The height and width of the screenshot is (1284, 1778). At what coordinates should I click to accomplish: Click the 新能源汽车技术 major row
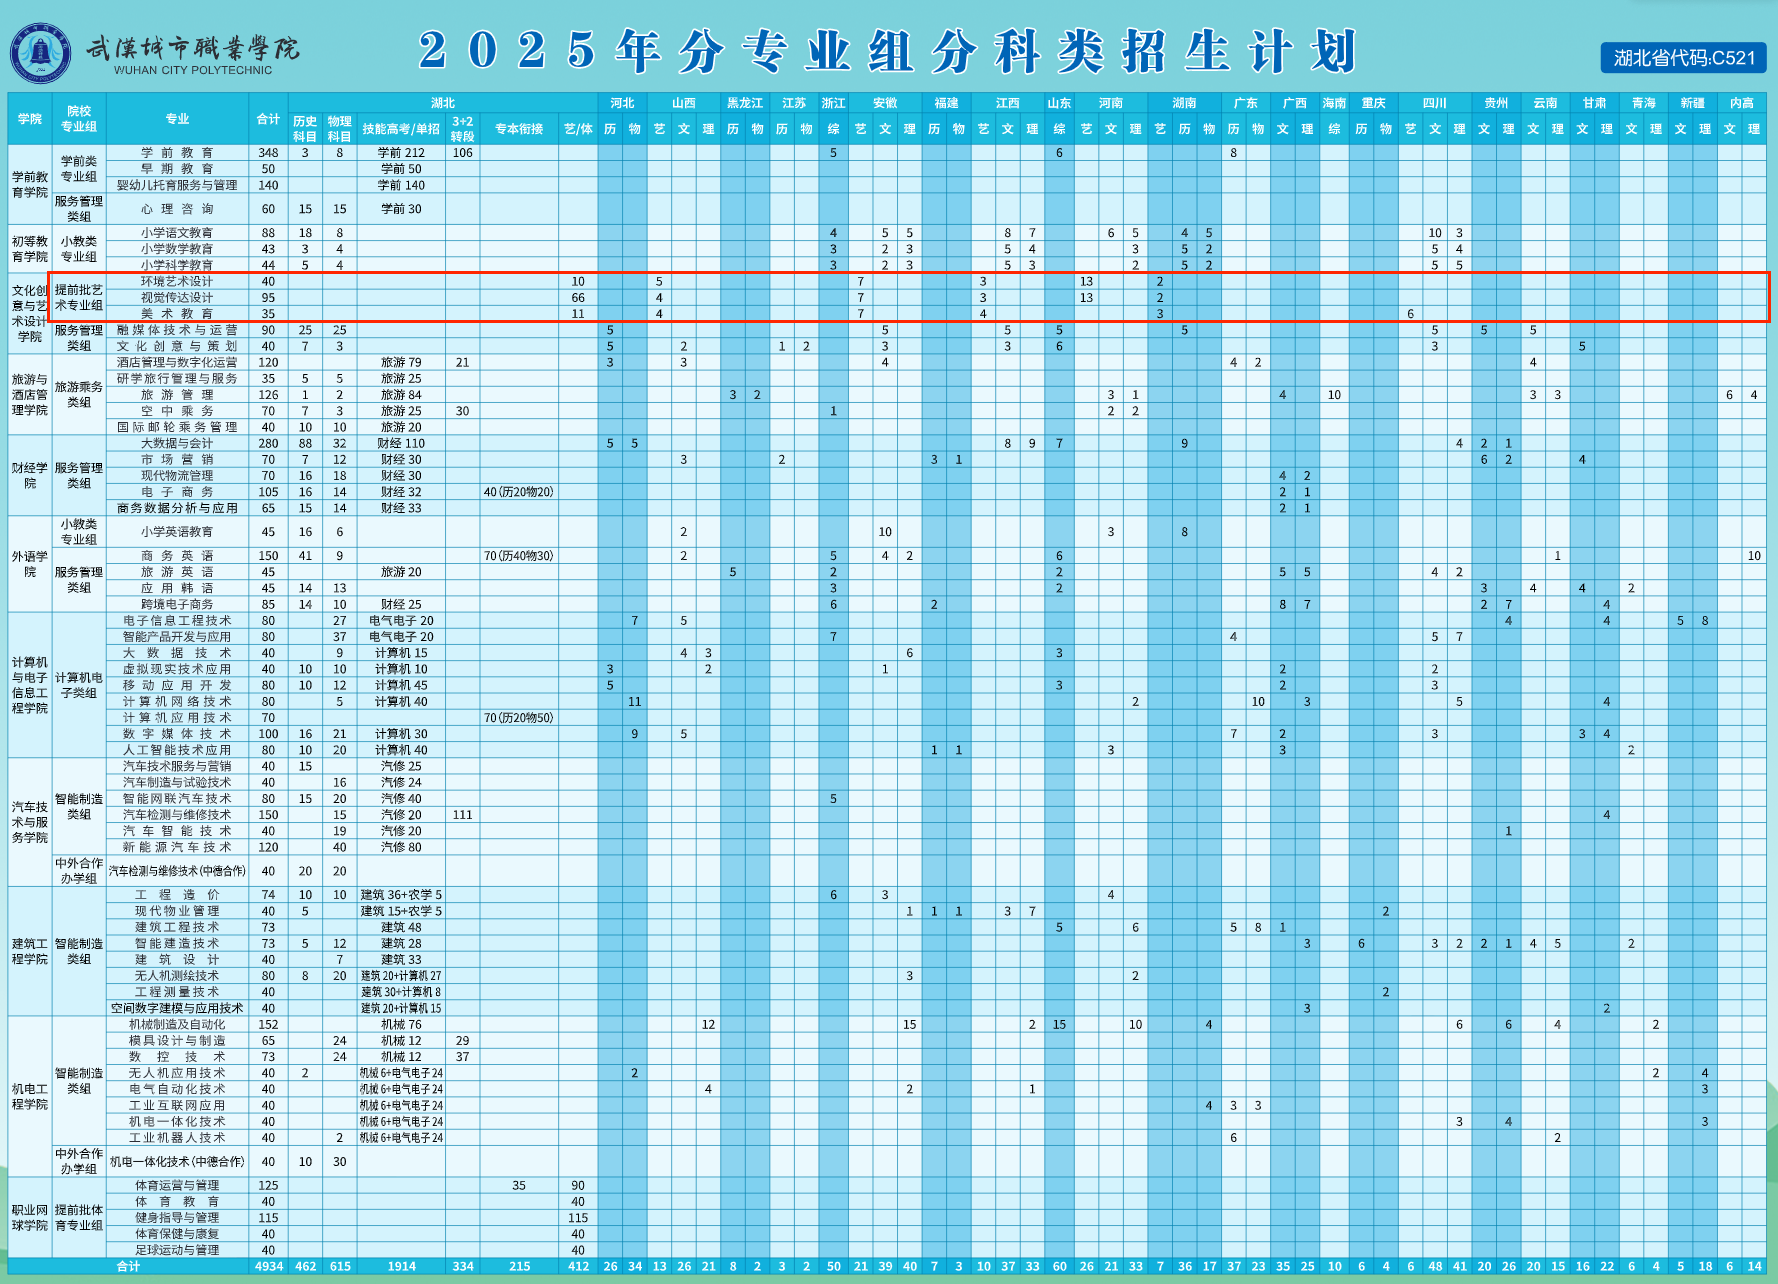(x=177, y=847)
